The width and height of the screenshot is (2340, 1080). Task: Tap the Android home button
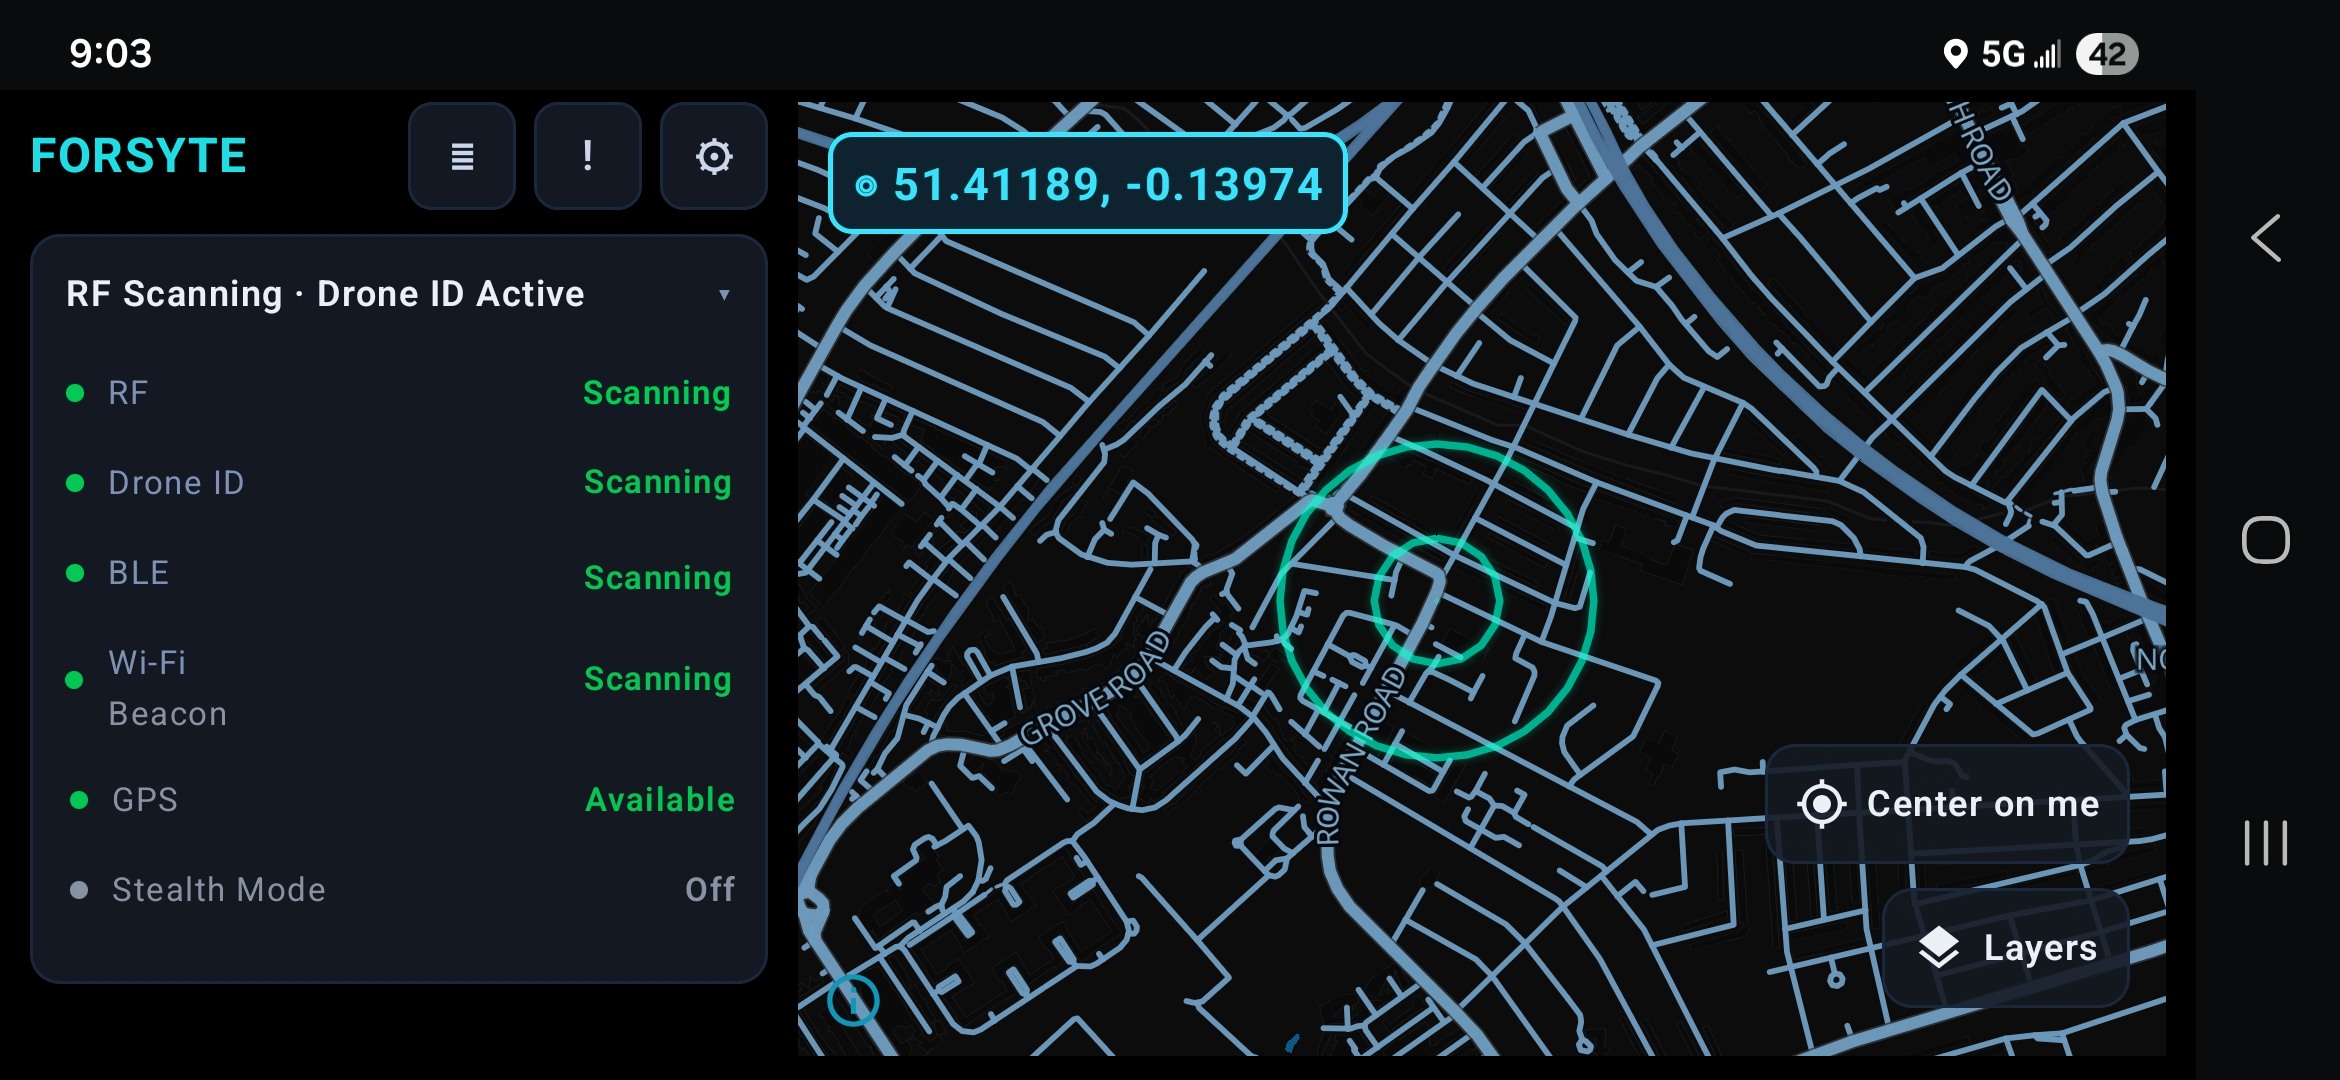coord(2266,540)
